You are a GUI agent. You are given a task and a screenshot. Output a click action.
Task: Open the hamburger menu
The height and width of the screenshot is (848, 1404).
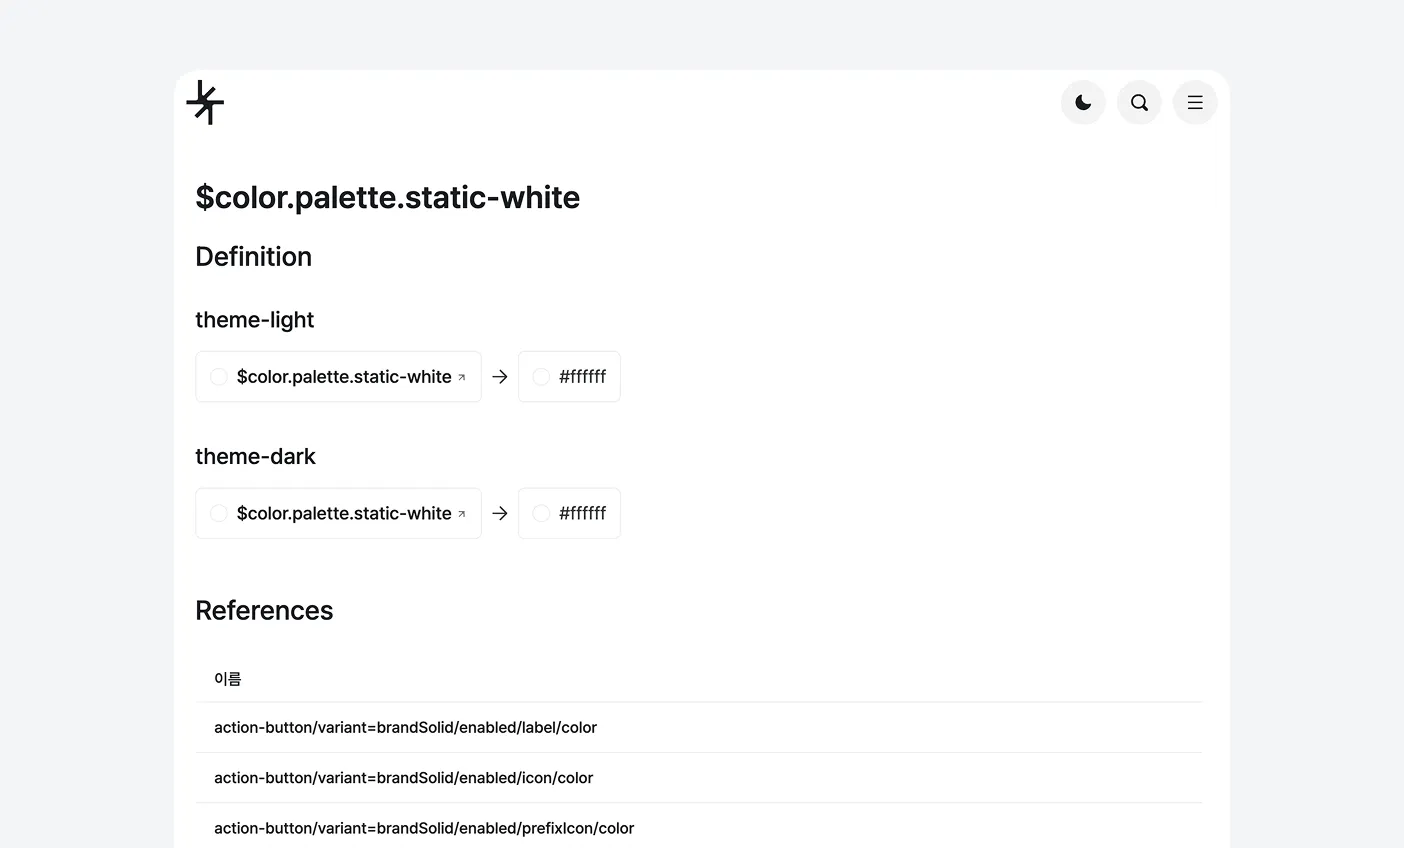click(x=1195, y=102)
